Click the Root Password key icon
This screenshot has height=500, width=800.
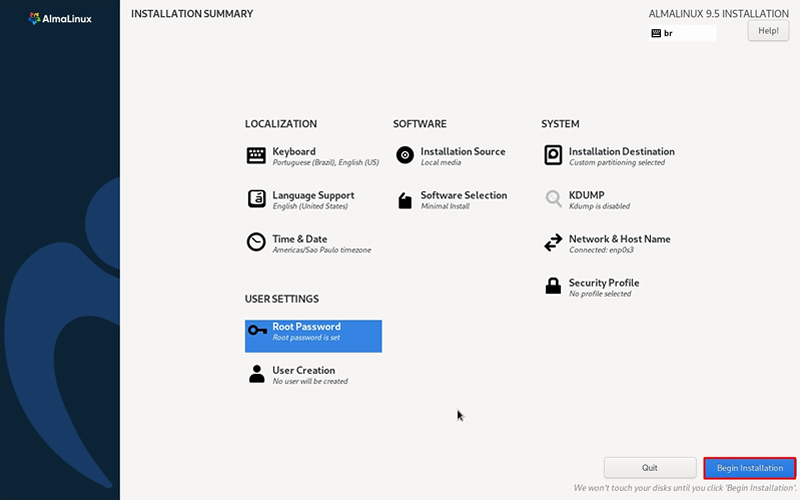[x=258, y=331]
